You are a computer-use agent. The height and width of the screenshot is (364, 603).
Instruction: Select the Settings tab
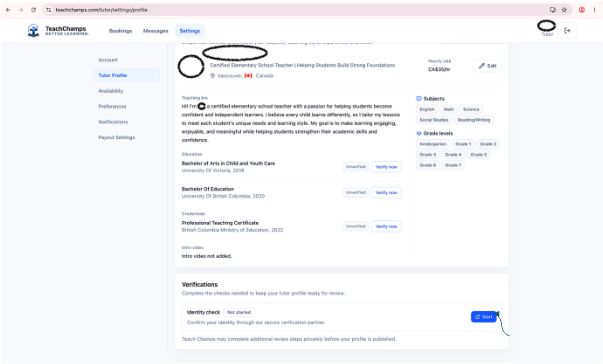point(190,31)
